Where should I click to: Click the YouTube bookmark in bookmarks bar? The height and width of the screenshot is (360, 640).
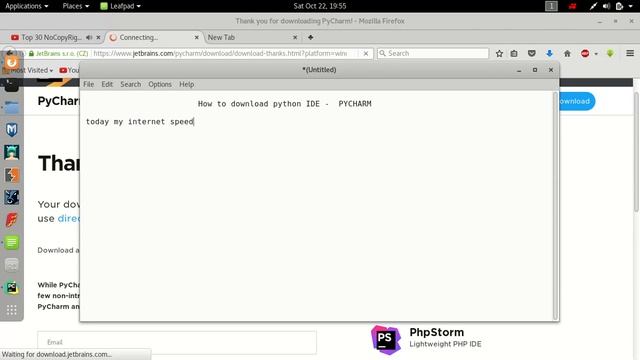pos(69,70)
